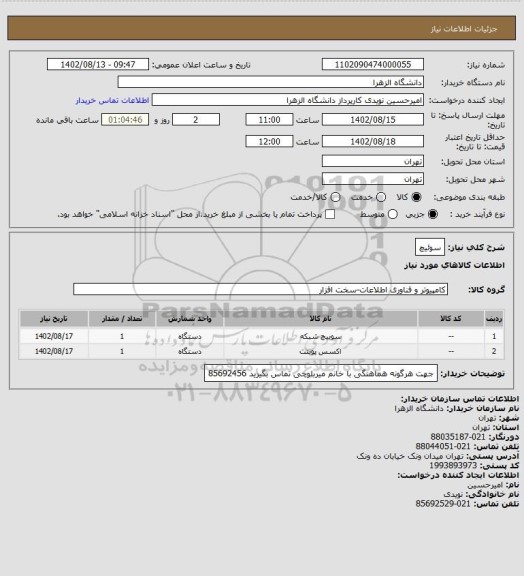Click the response deadline date 1402/08/15
524x576 pixels.
(x=373, y=120)
